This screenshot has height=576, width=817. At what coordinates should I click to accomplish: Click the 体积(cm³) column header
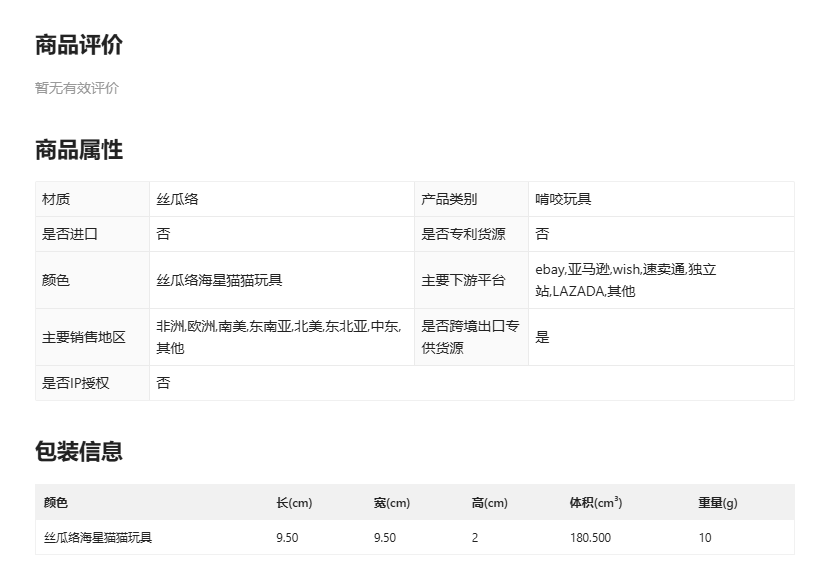point(596,503)
